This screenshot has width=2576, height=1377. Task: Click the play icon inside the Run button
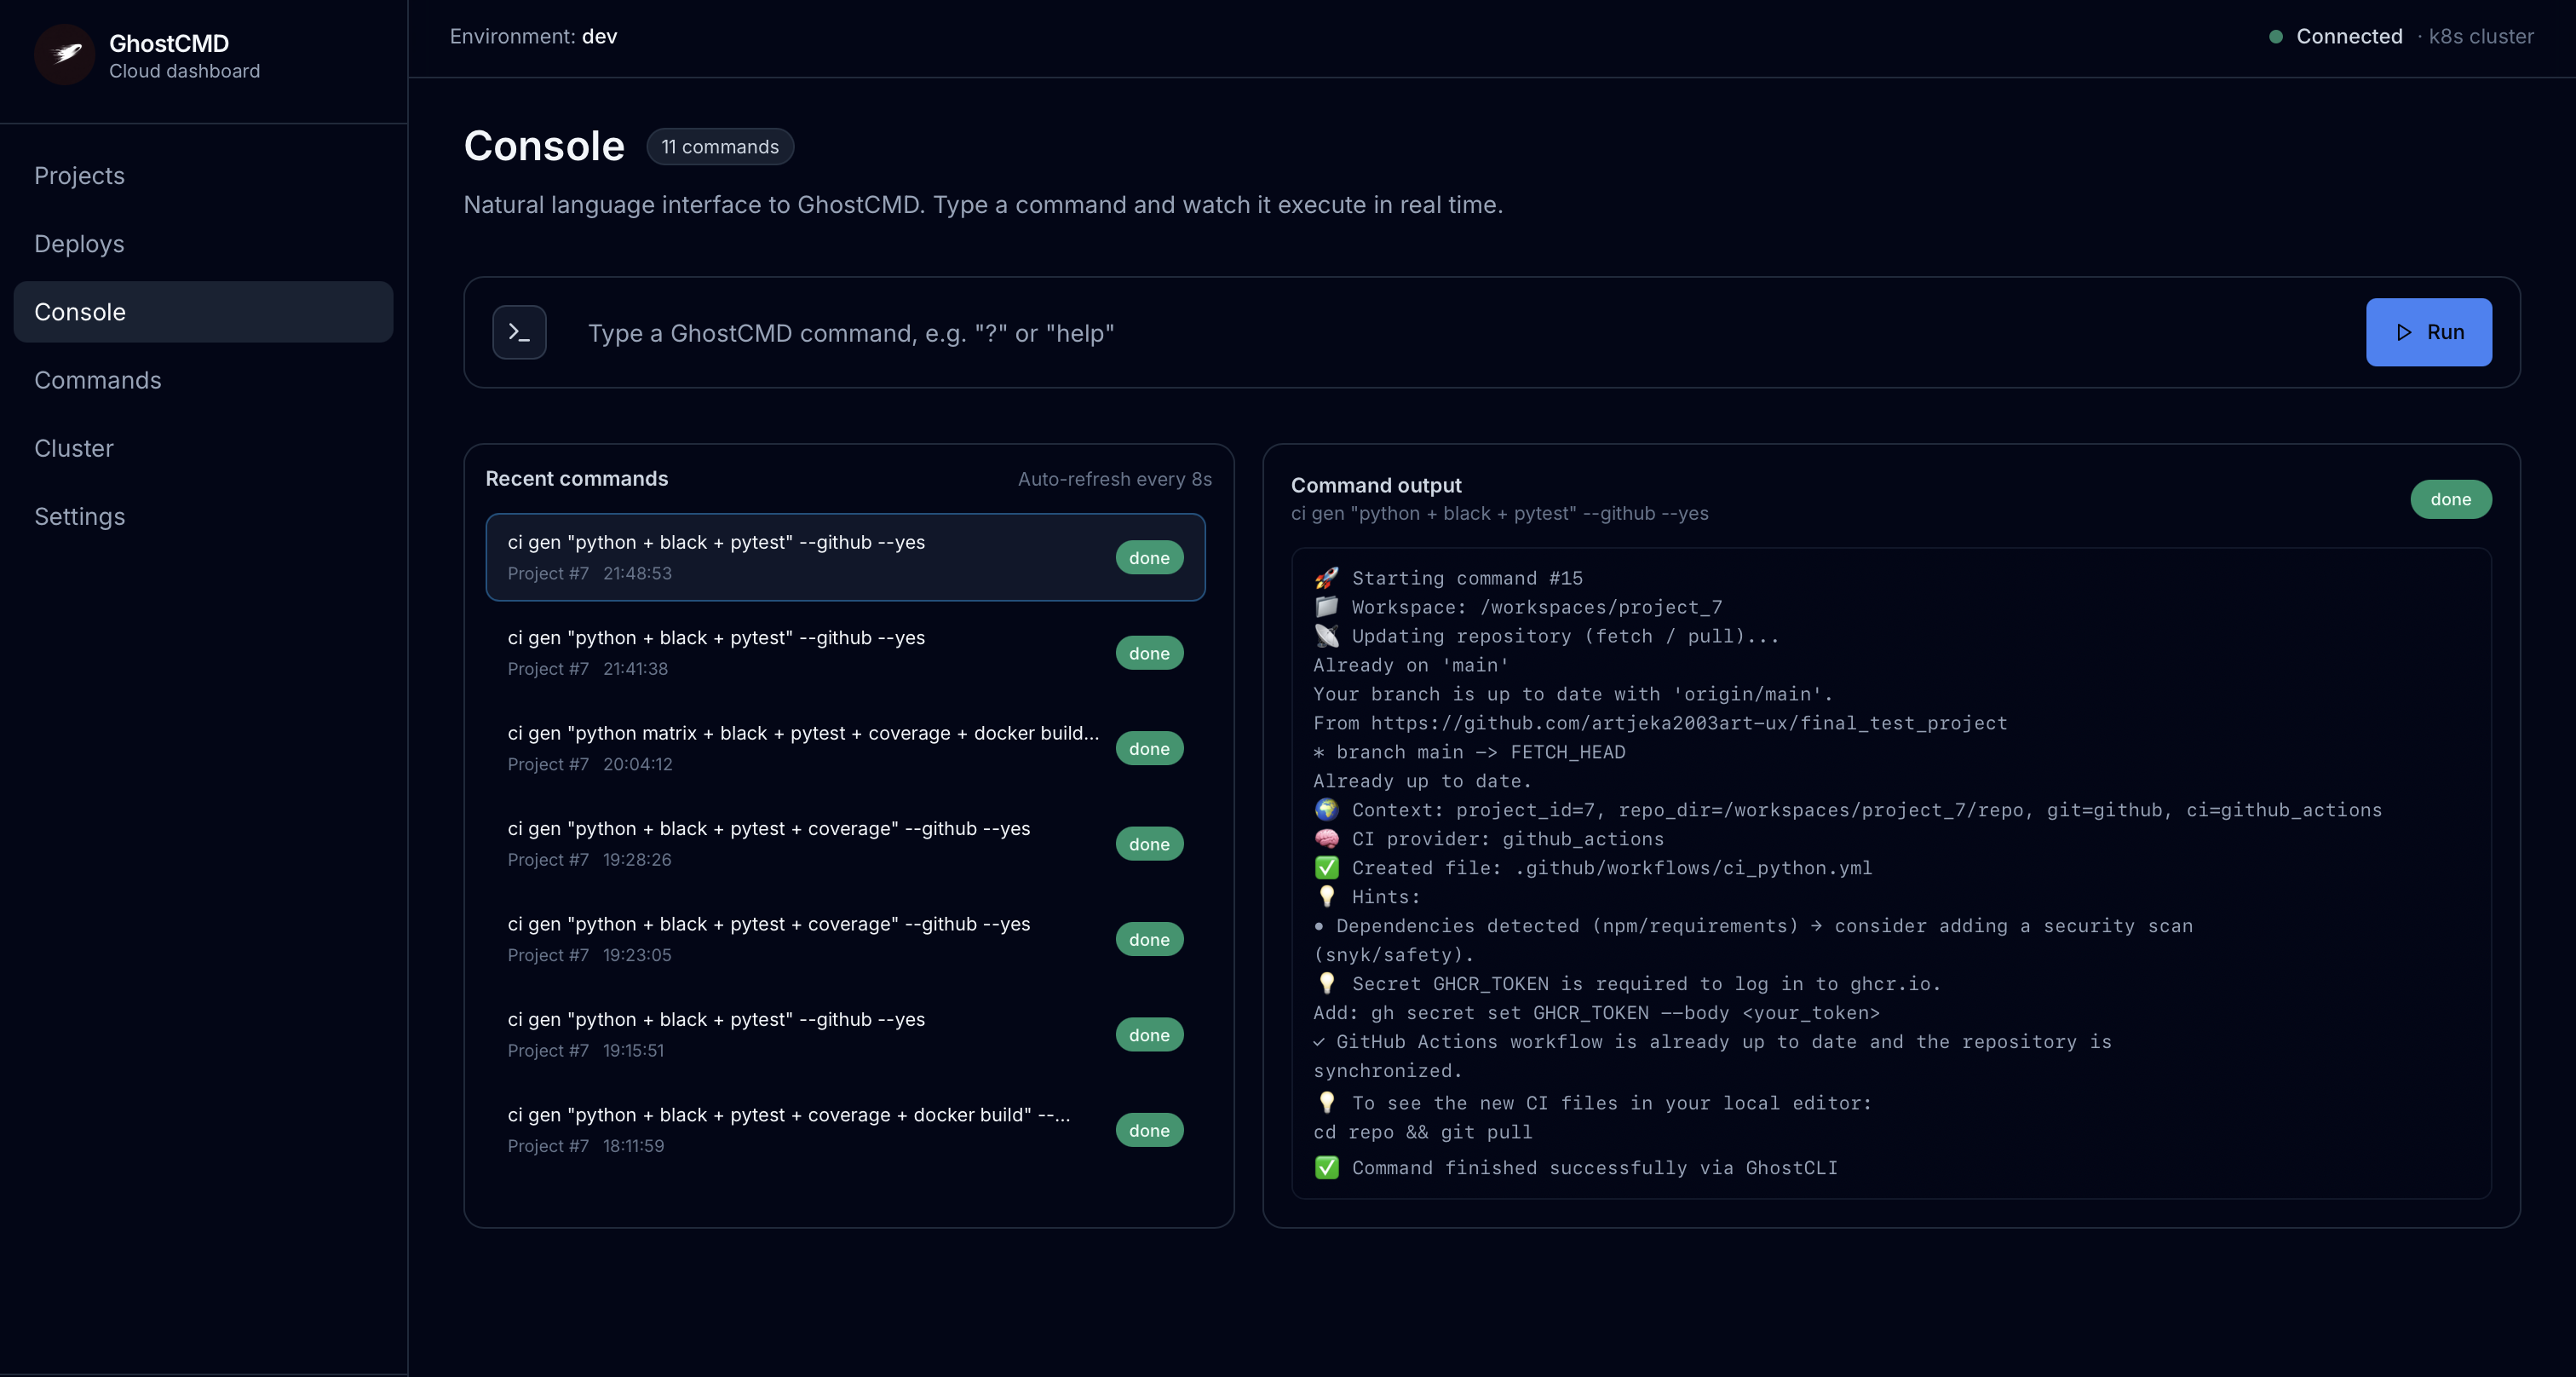pyautogui.click(x=2404, y=332)
